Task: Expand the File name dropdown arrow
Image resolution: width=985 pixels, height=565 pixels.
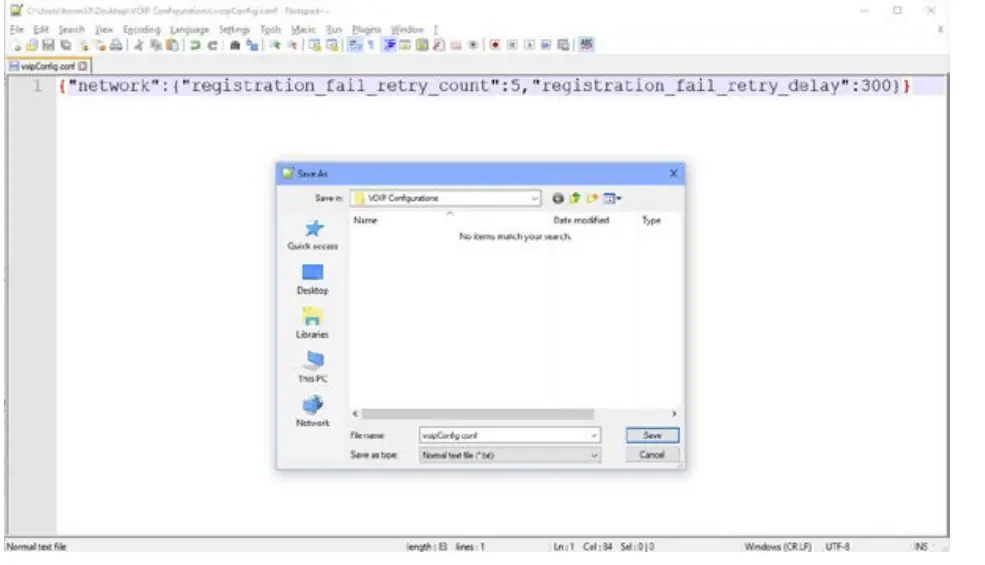Action: (594, 436)
